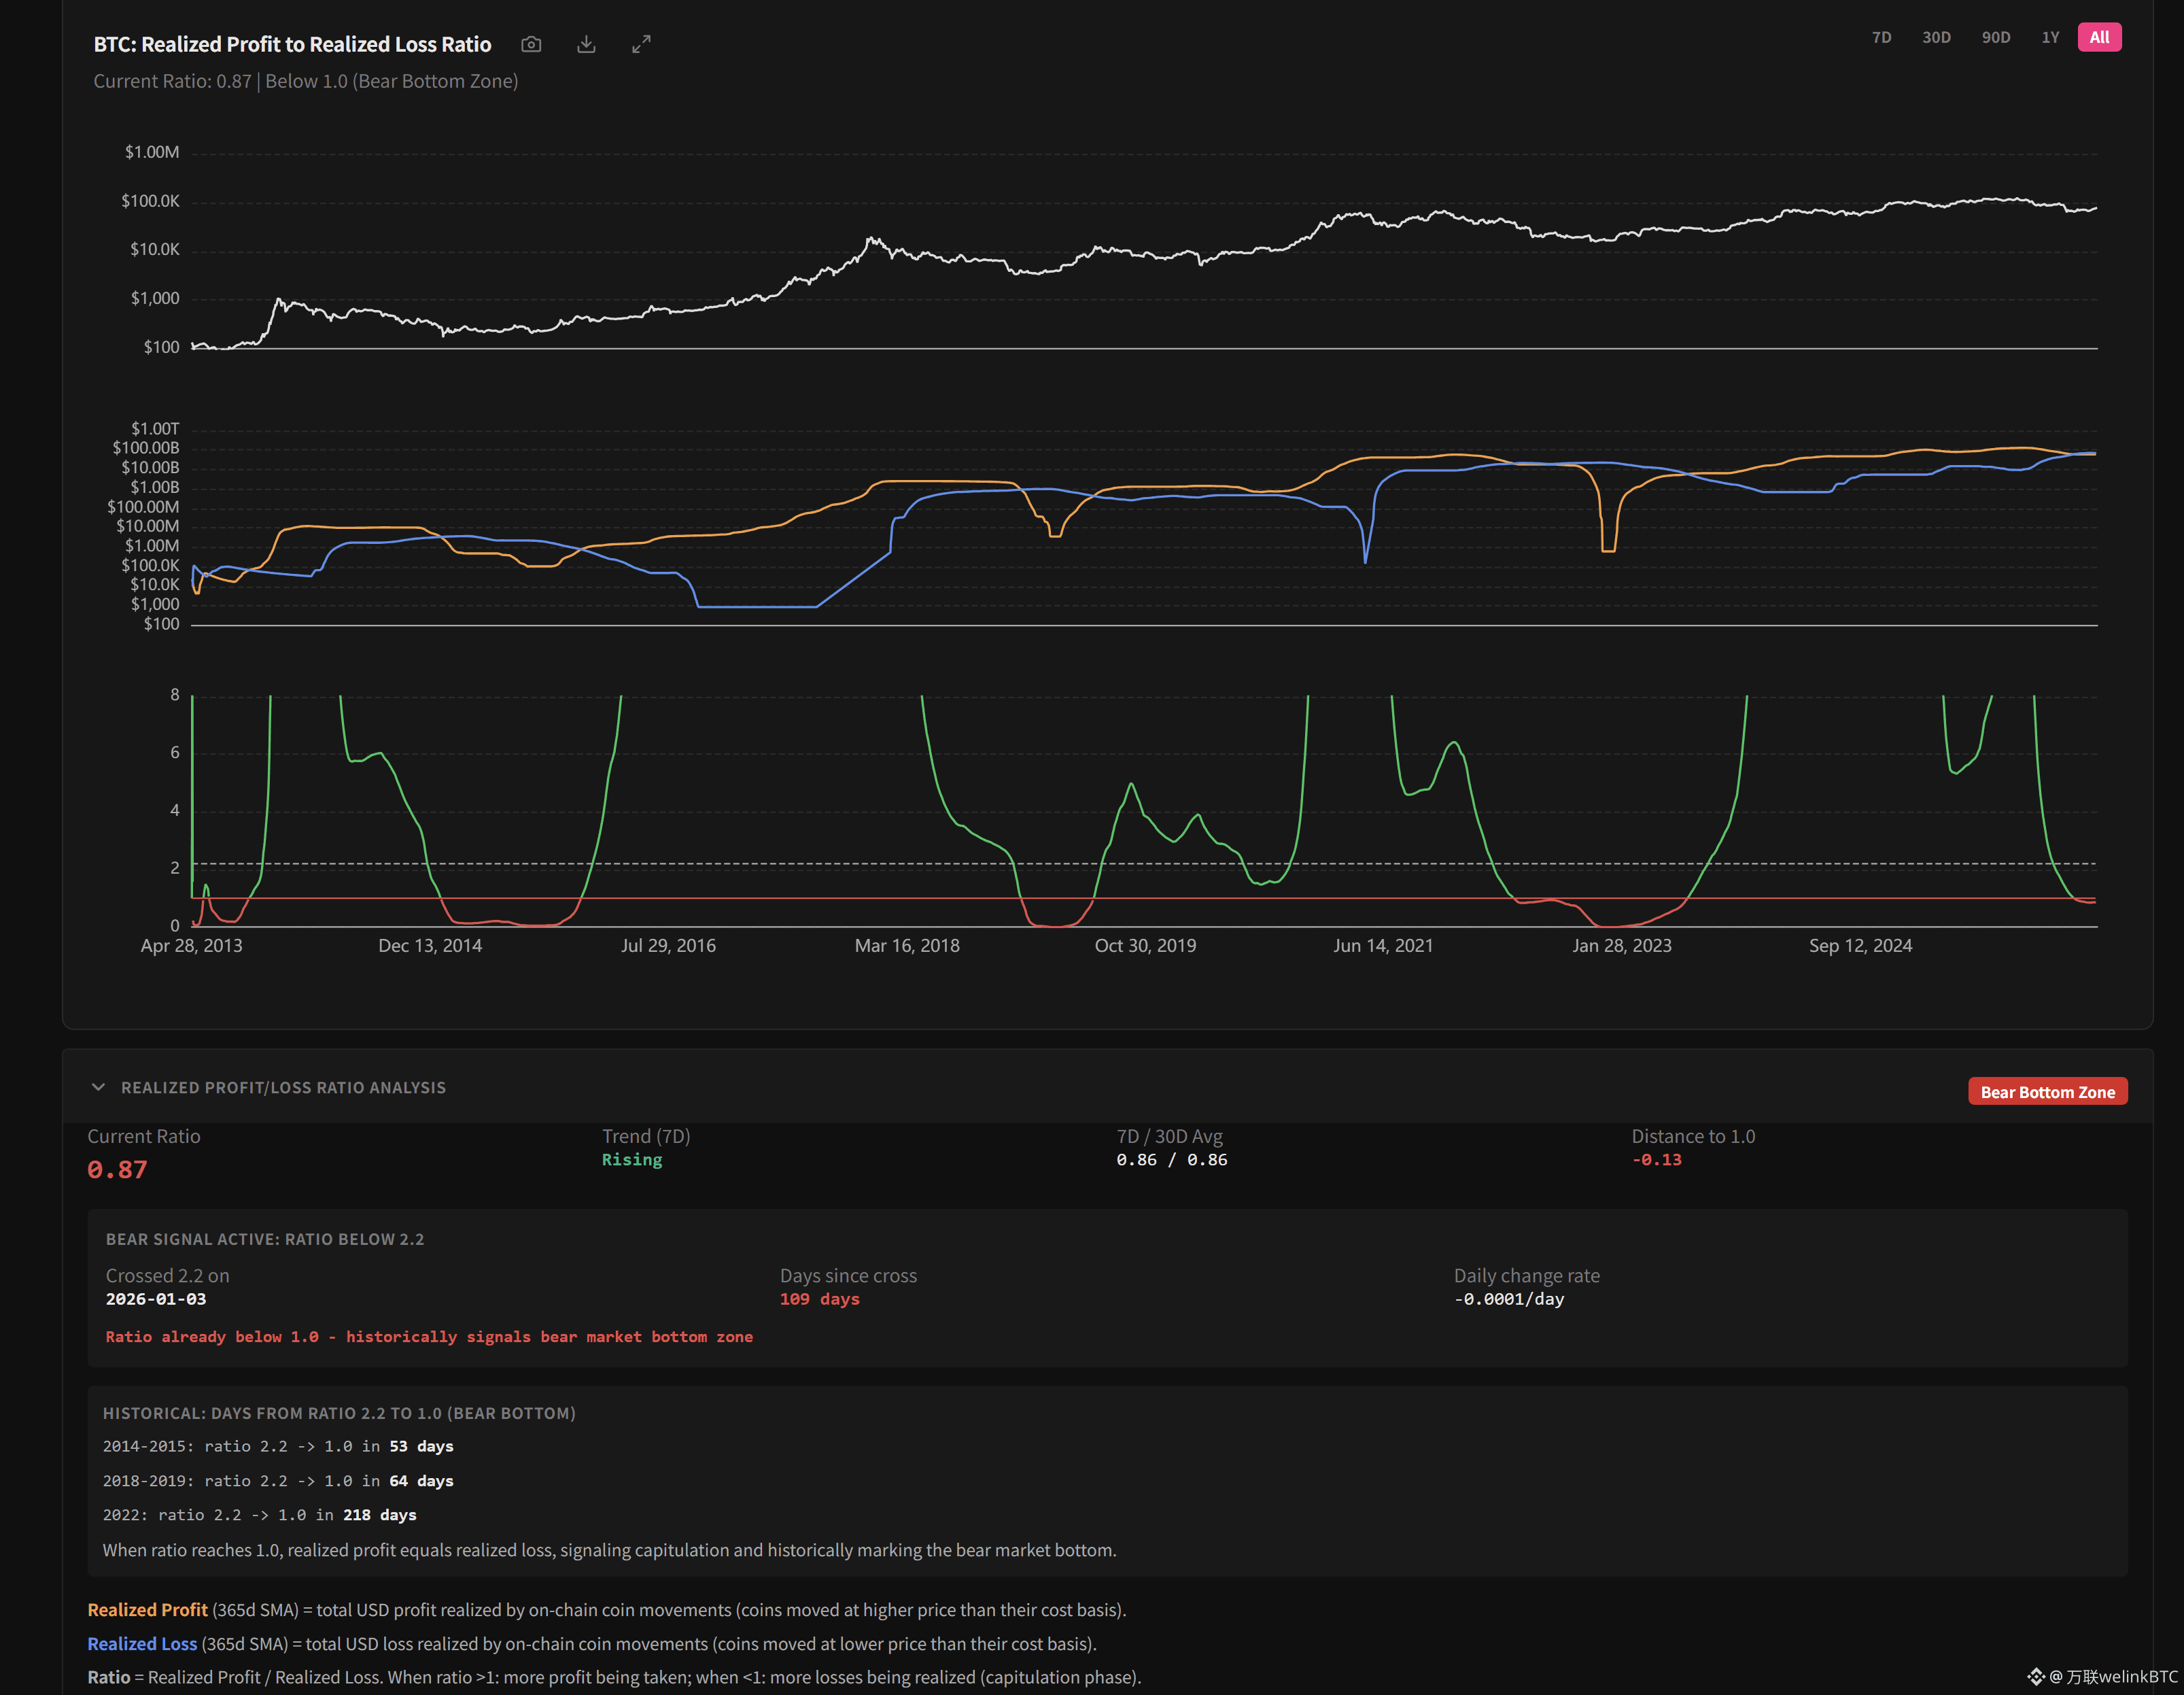The width and height of the screenshot is (2184, 1695).
Task: Click the 109 days value
Action: click(820, 1299)
